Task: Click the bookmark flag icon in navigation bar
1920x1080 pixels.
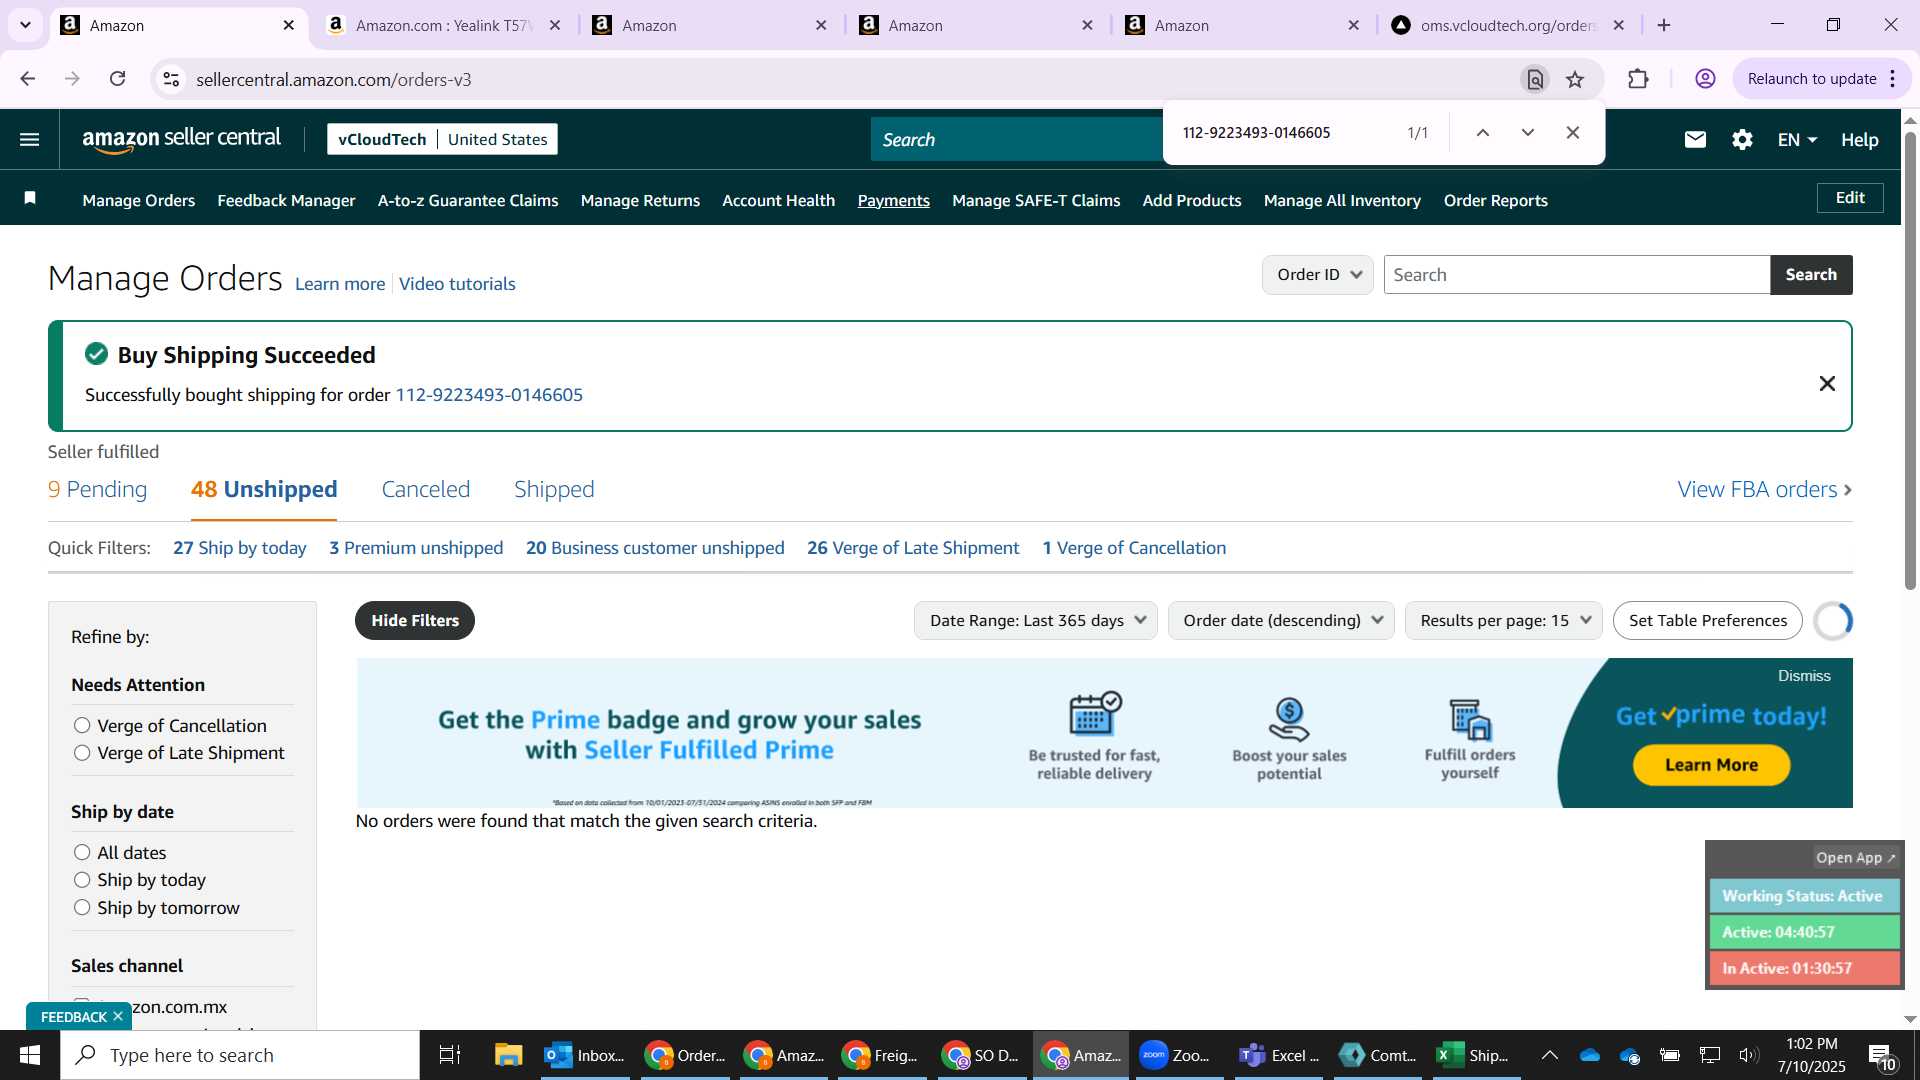Action: pyautogui.click(x=30, y=198)
